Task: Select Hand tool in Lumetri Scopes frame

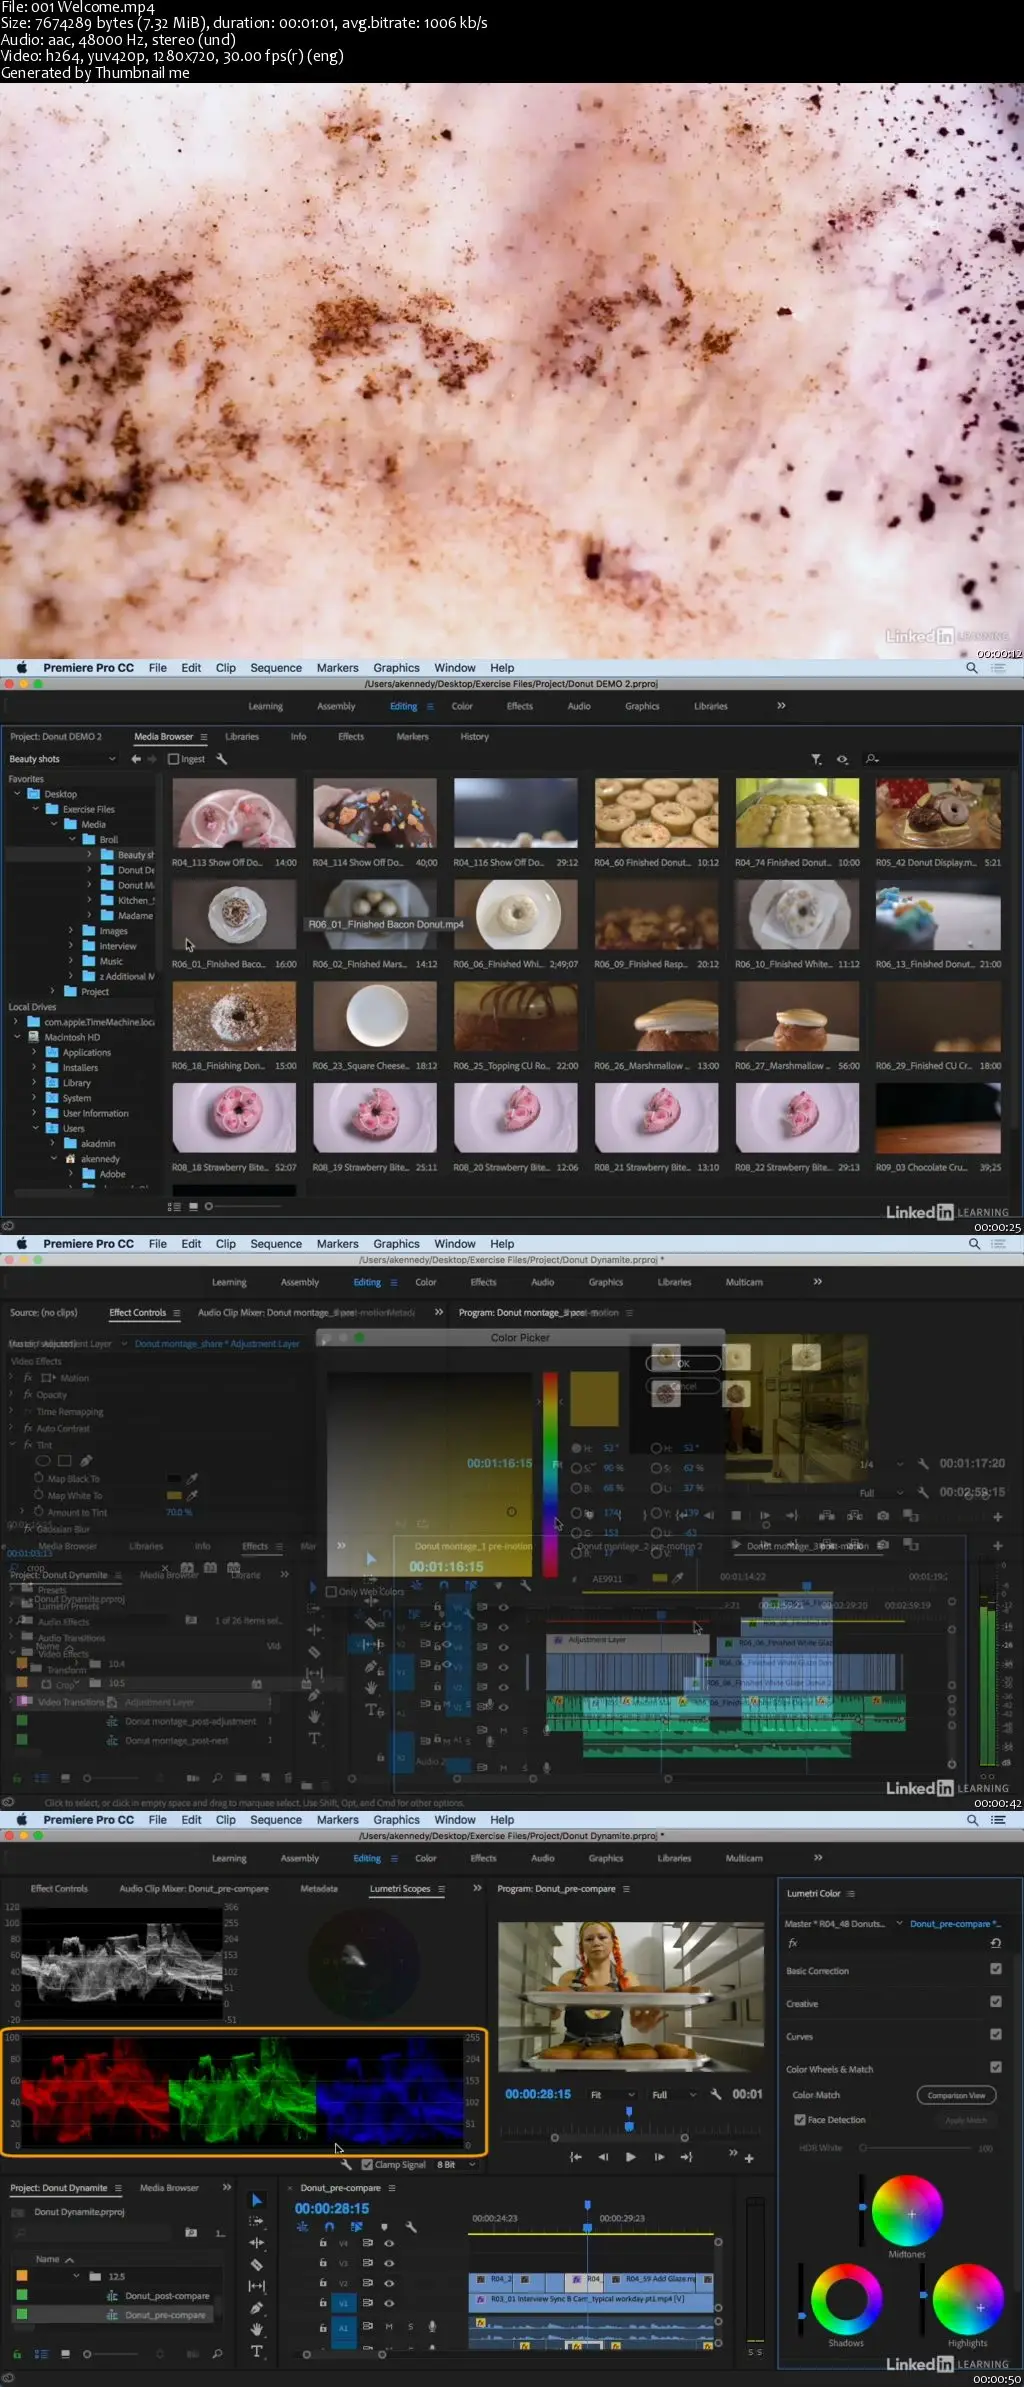Action: coord(257,2329)
